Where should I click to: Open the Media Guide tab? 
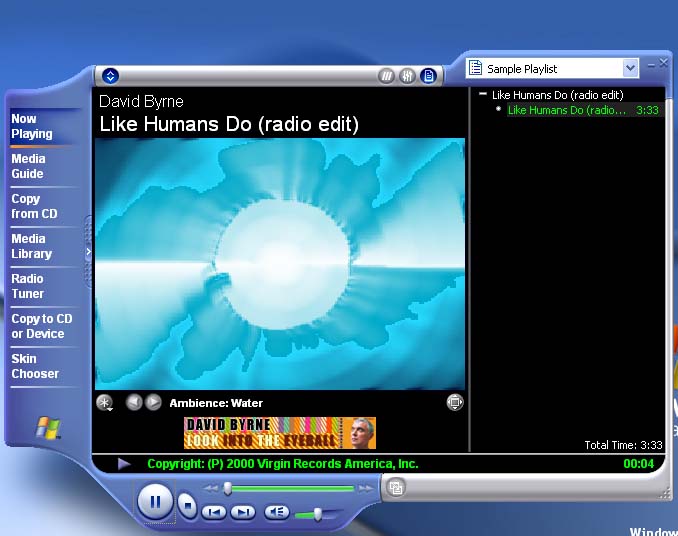click(x=28, y=166)
